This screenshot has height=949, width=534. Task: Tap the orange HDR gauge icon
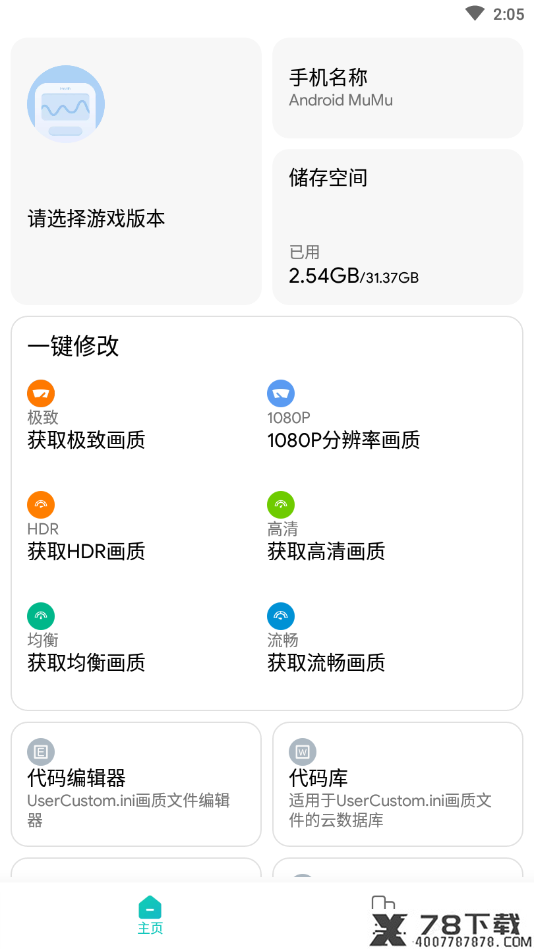(41, 505)
